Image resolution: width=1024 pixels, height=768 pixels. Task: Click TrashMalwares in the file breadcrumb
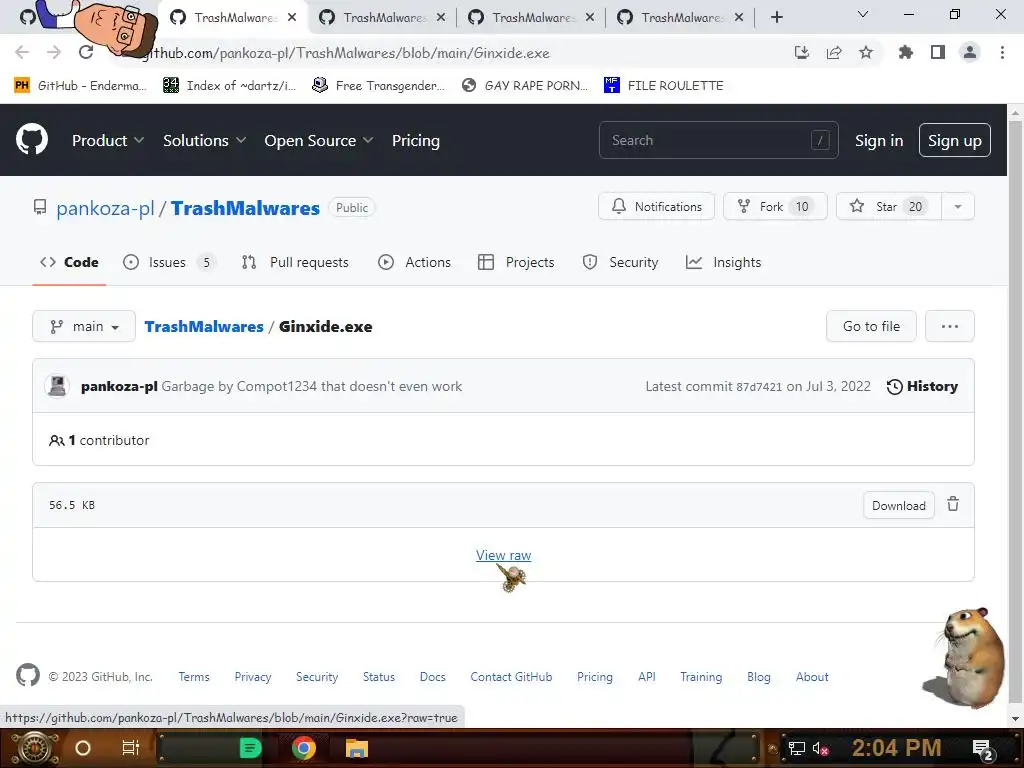pyautogui.click(x=204, y=327)
